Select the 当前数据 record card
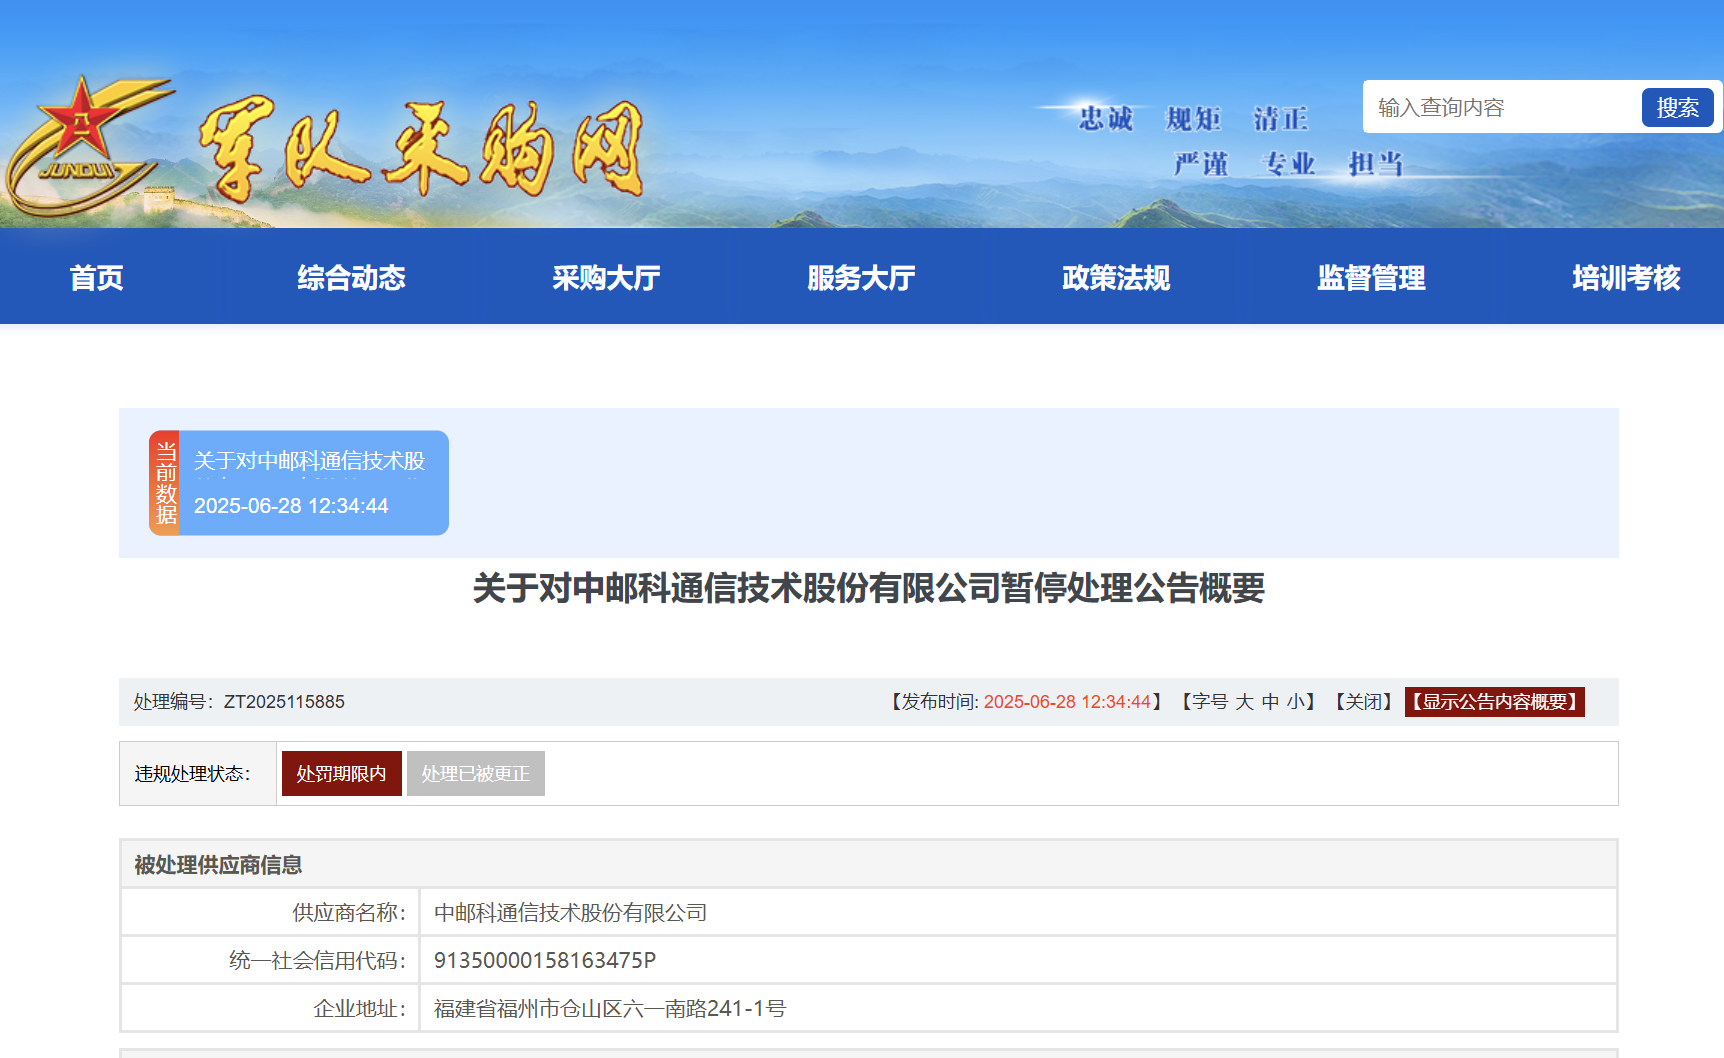Screen dimensions: 1724x1058 [x=299, y=483]
